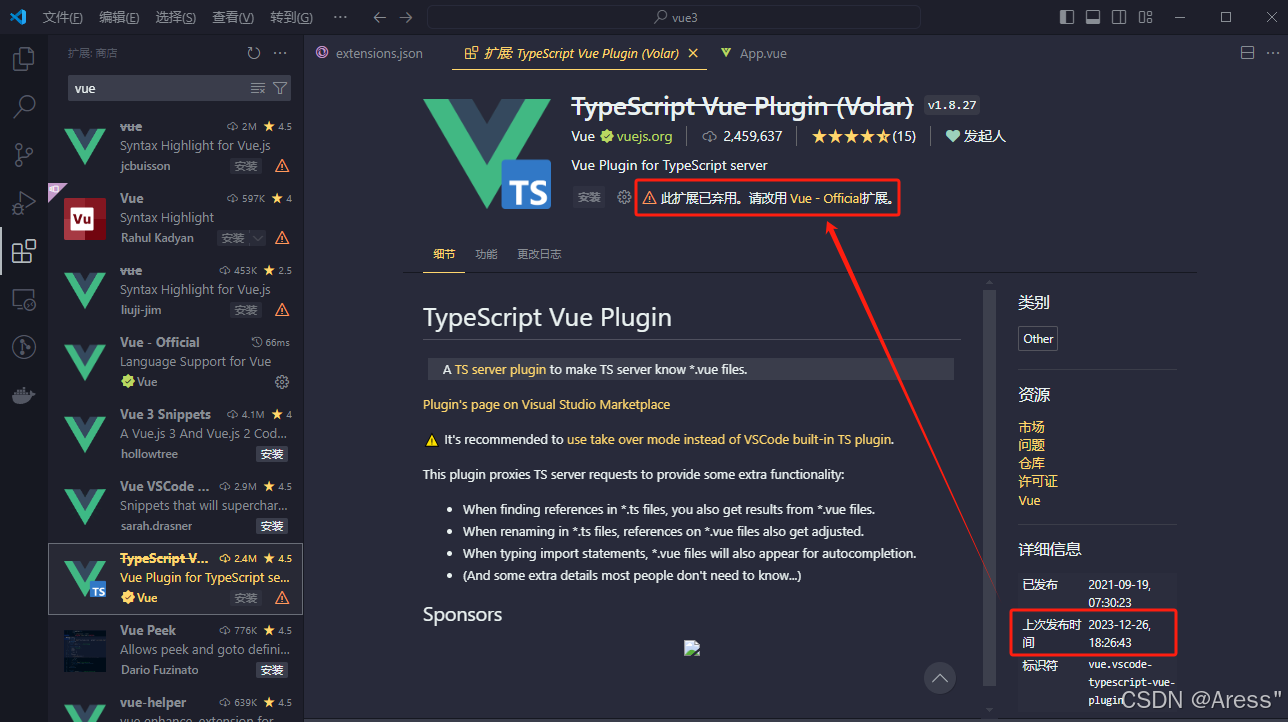The height and width of the screenshot is (722, 1288).
Task: Open the Search view in activity bar
Action: 24,106
